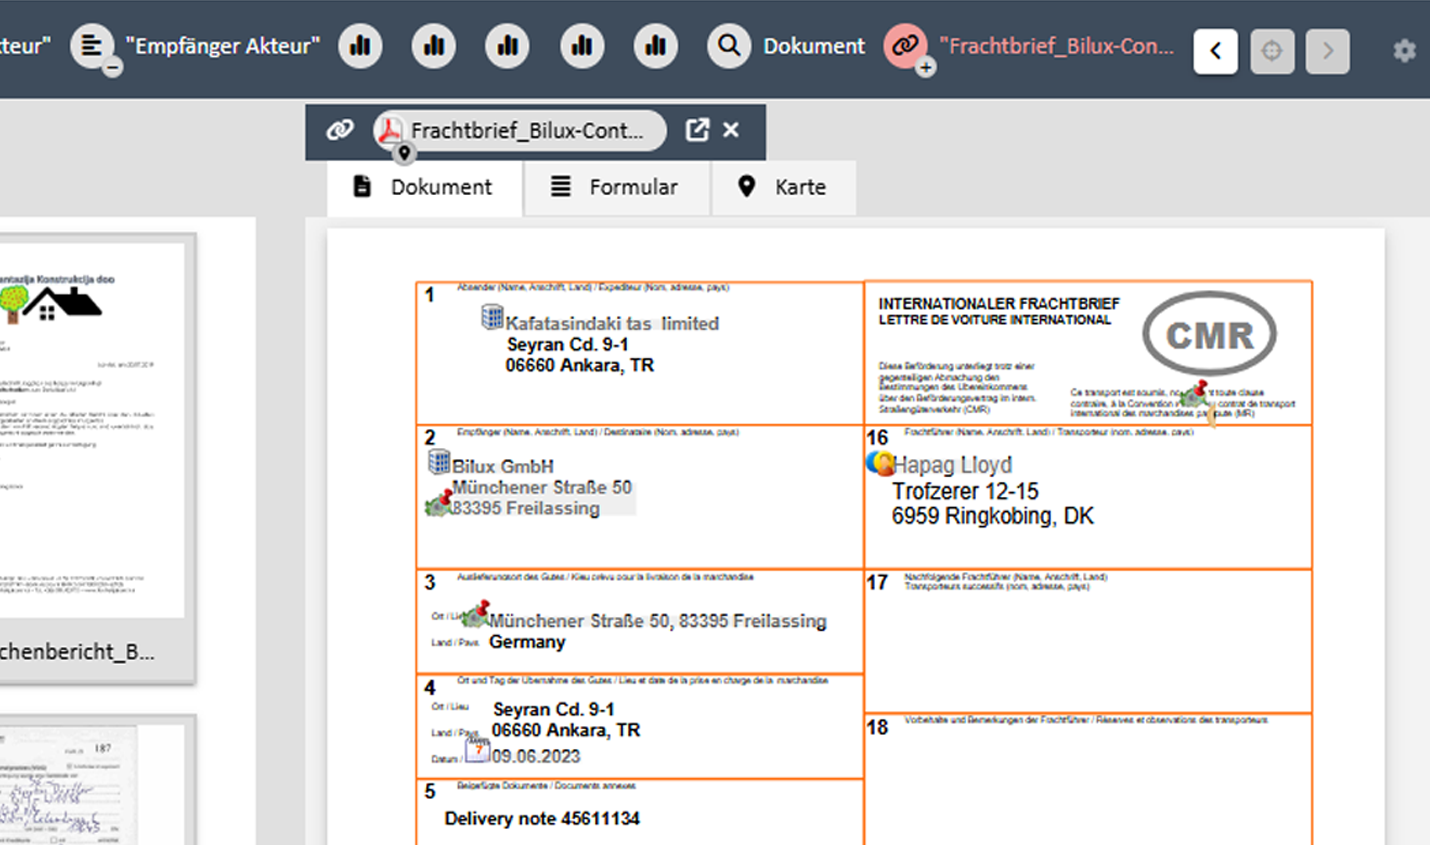Click "Frachtbrief_Bilux-Con..." label in top bar

[x=1056, y=46]
